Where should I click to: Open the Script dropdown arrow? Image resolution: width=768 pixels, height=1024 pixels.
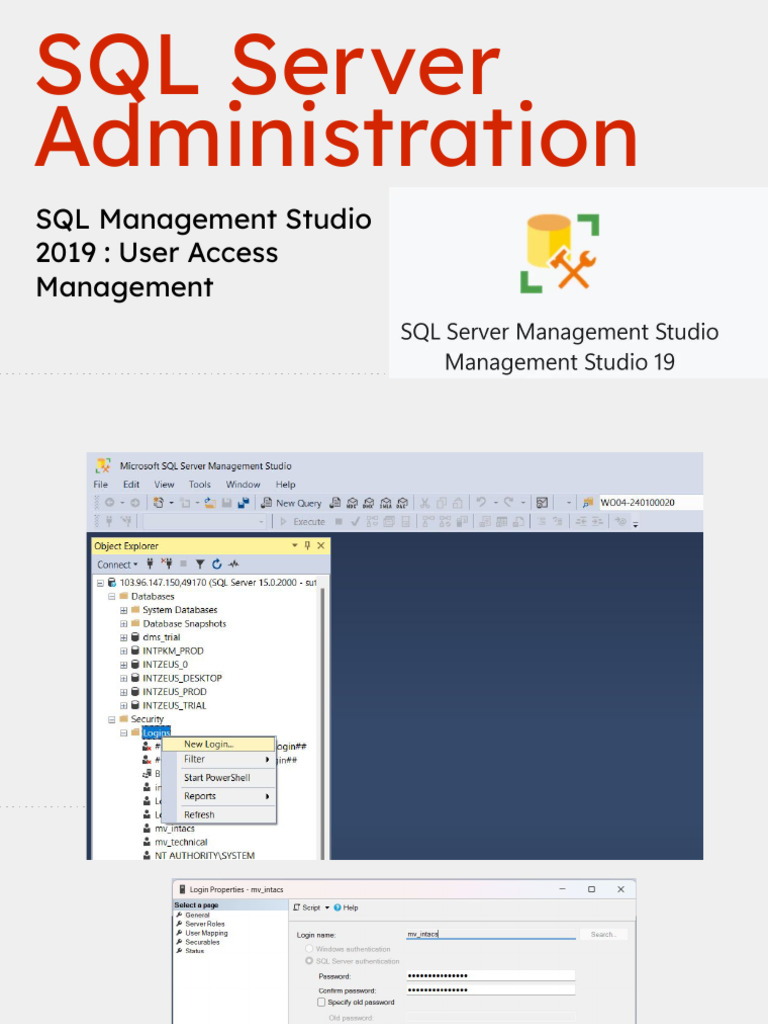click(327, 908)
